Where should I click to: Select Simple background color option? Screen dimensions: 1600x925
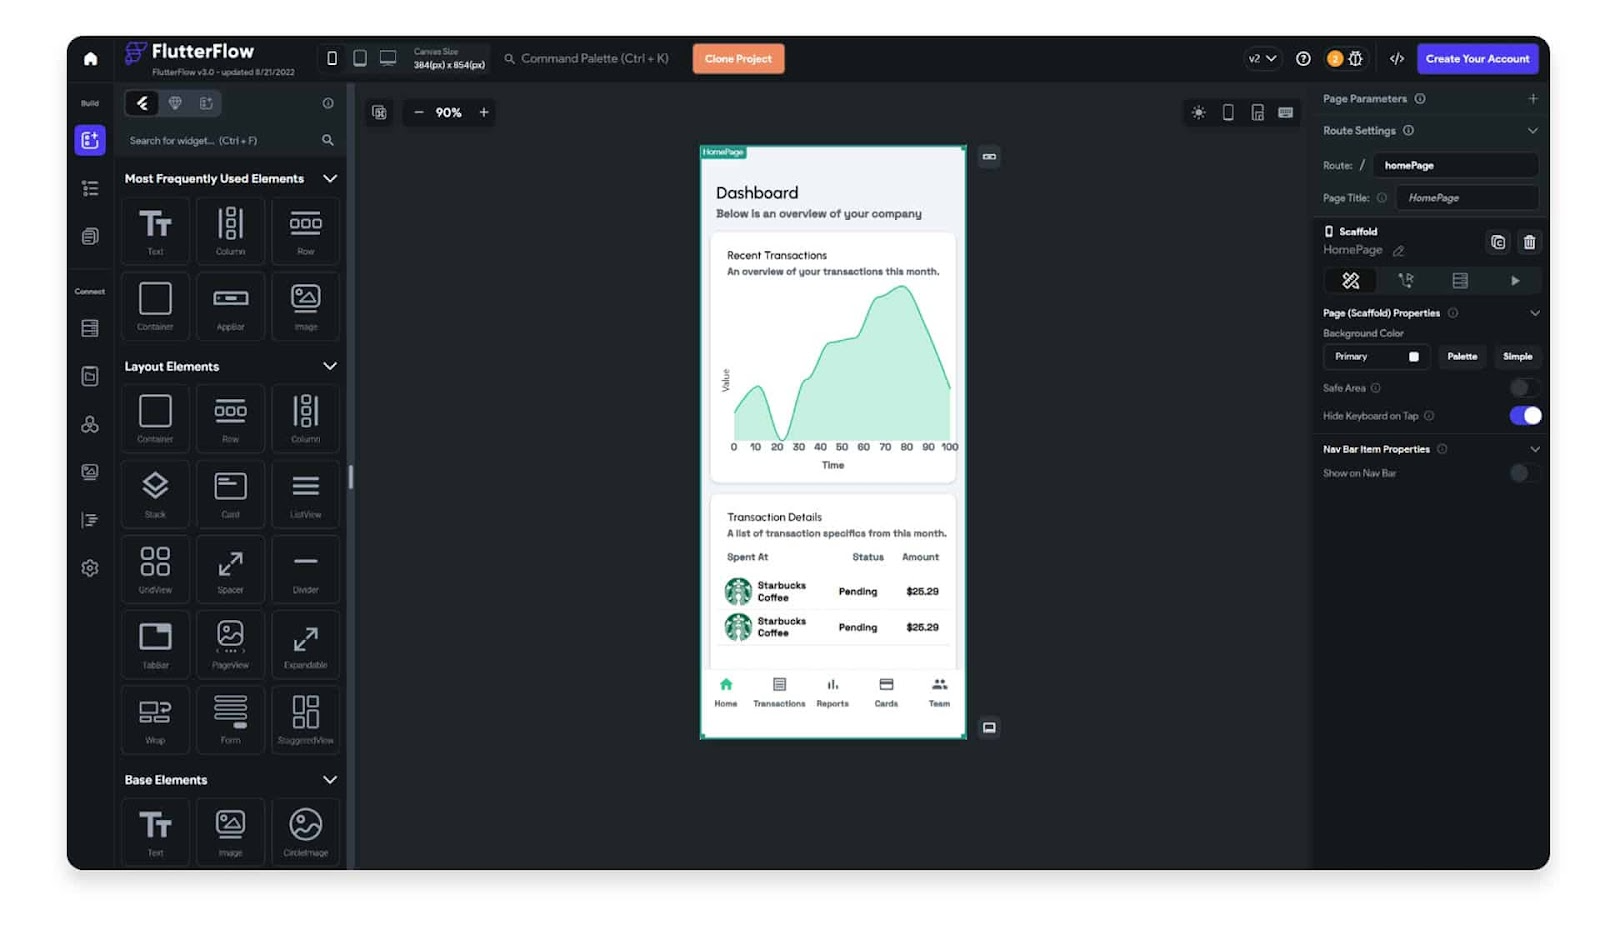[x=1517, y=357]
